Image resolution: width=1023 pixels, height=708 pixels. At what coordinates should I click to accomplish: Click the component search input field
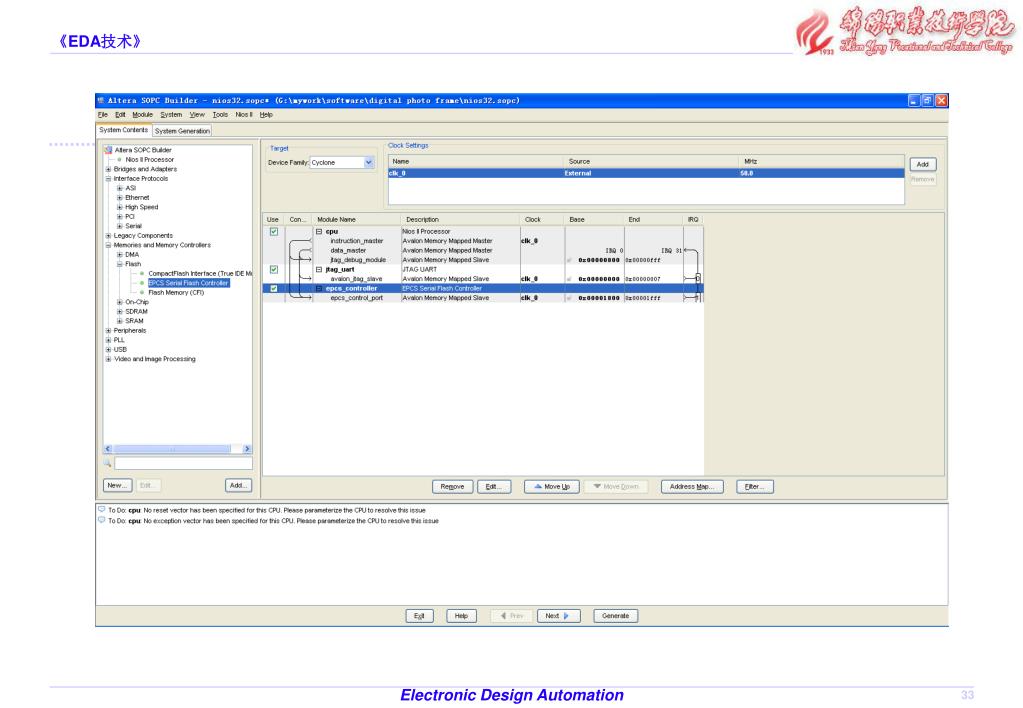click(x=183, y=463)
